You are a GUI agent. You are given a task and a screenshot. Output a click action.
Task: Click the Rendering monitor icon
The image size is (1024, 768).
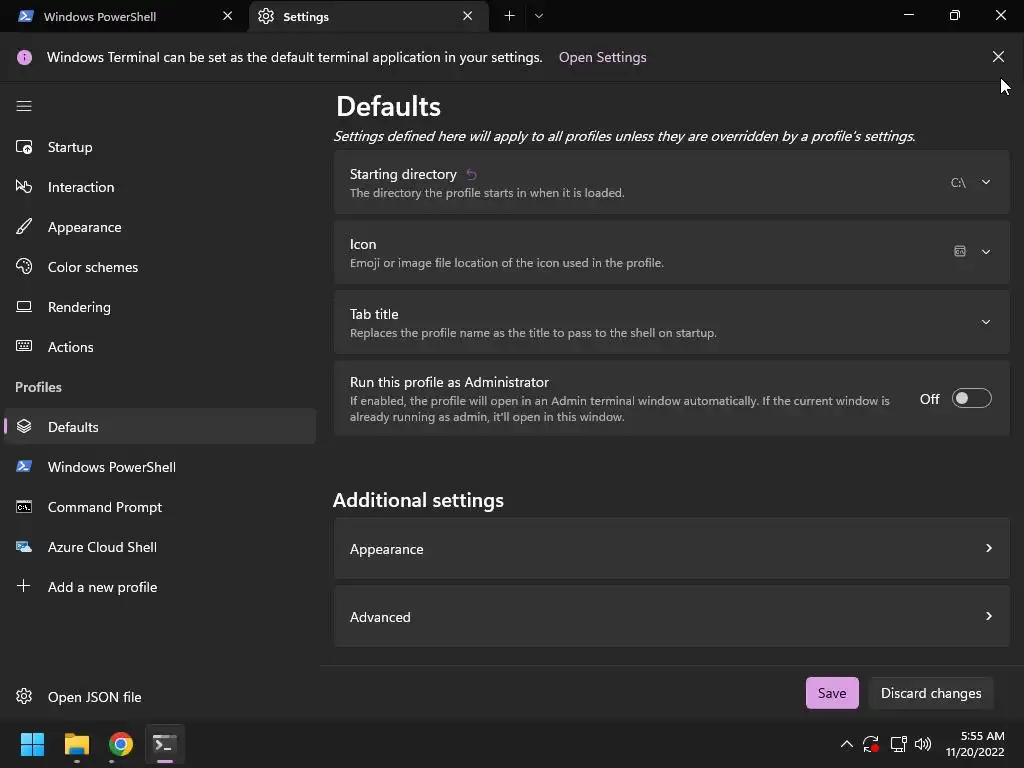[24, 306]
